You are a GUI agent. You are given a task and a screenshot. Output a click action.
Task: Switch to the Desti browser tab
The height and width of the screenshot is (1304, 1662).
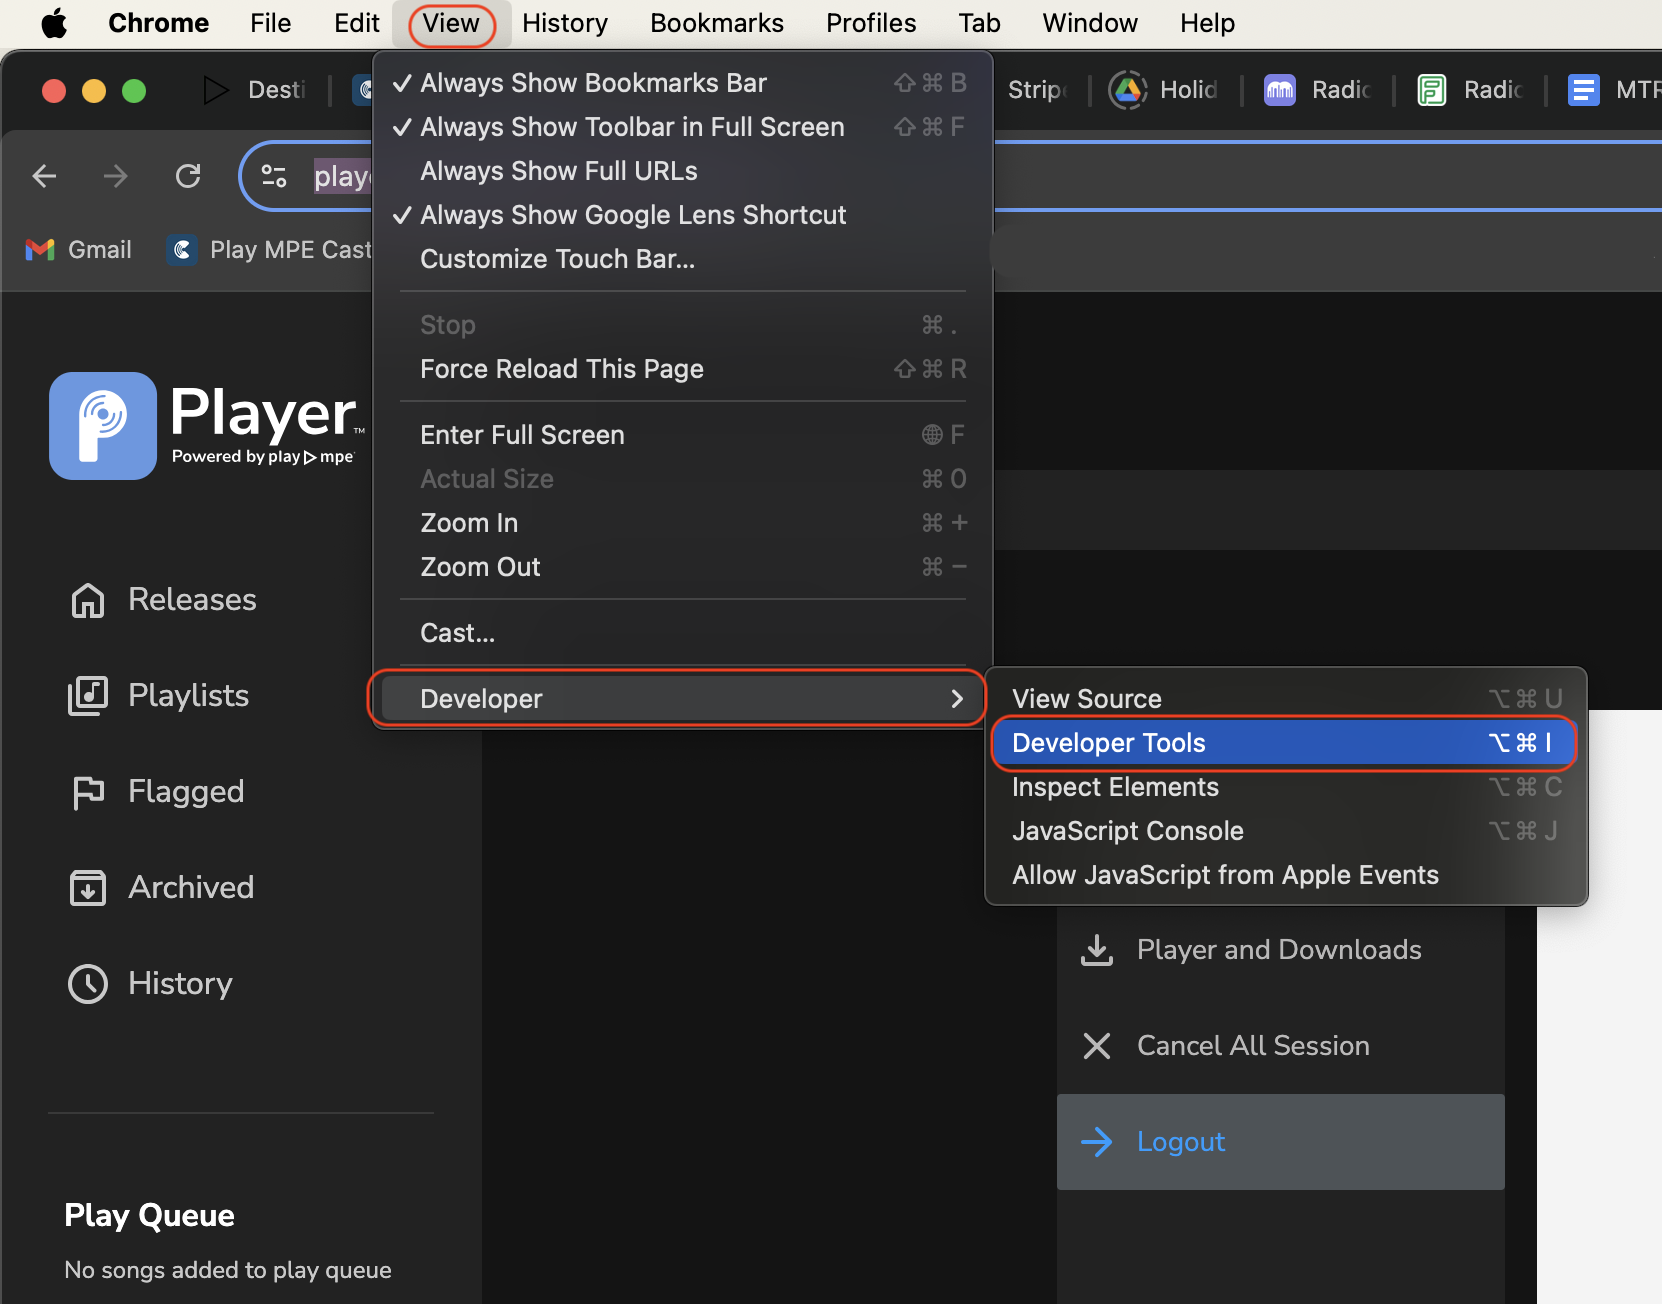point(256,90)
